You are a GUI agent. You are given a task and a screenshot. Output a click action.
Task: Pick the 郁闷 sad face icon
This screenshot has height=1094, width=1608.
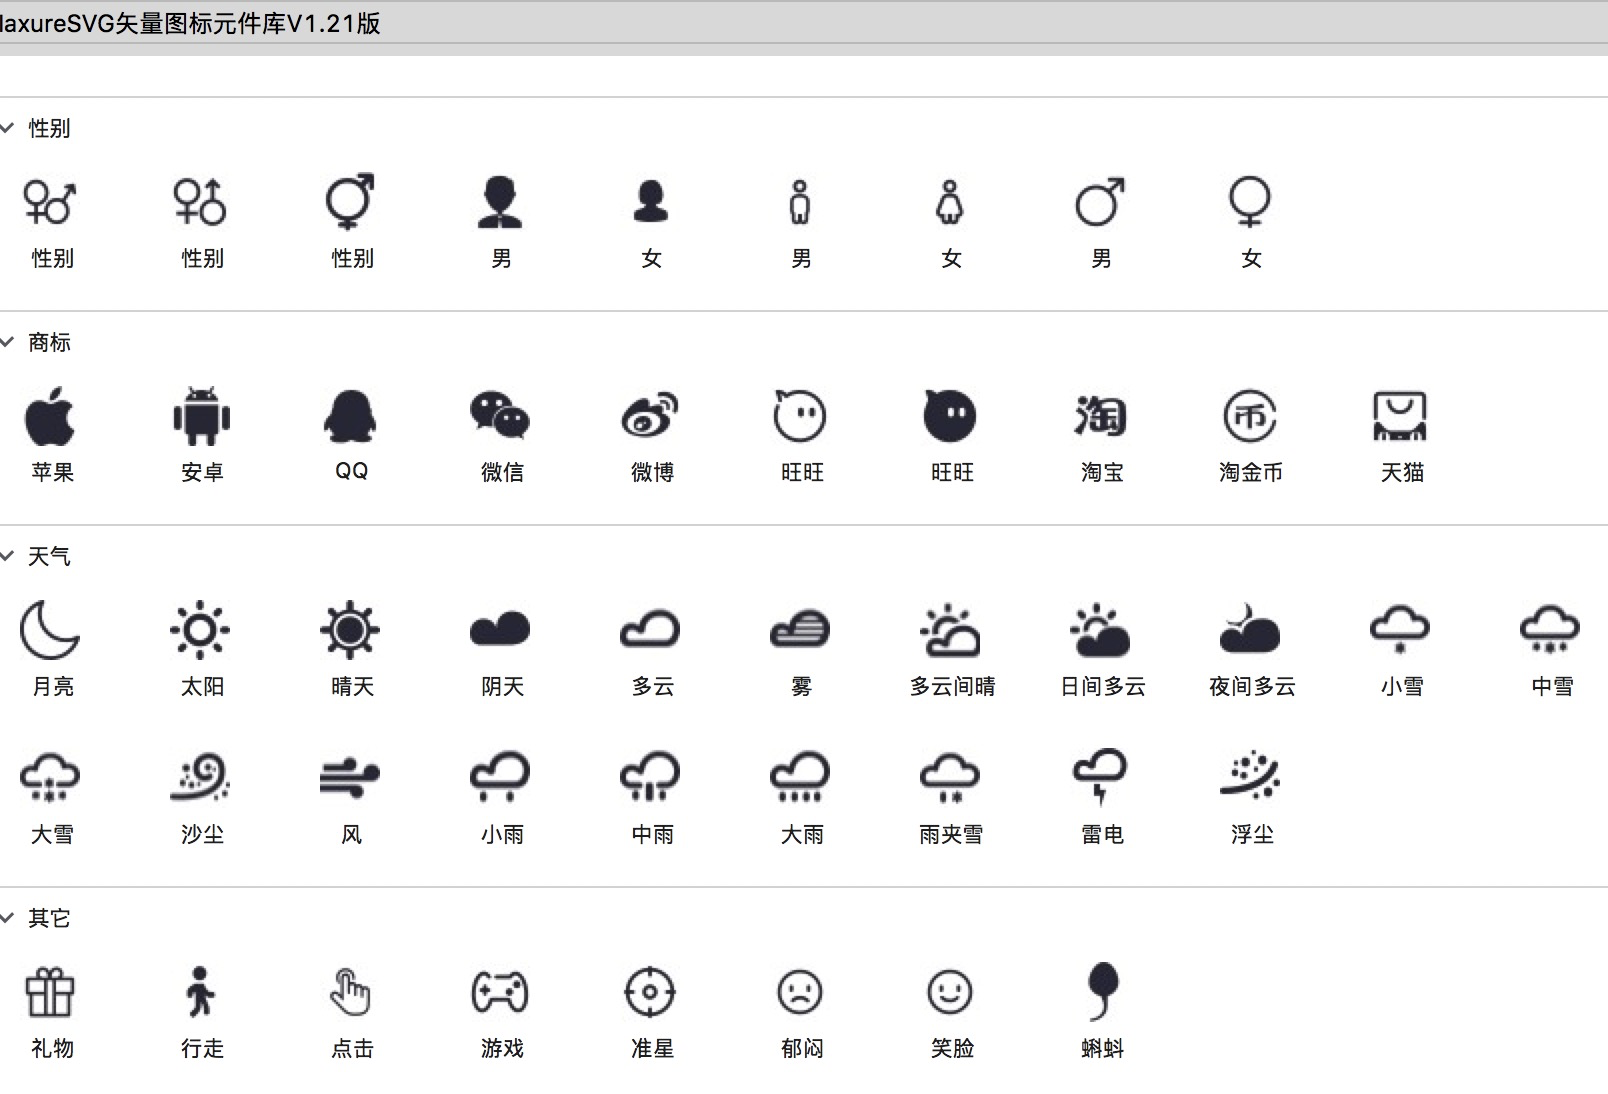(x=800, y=992)
